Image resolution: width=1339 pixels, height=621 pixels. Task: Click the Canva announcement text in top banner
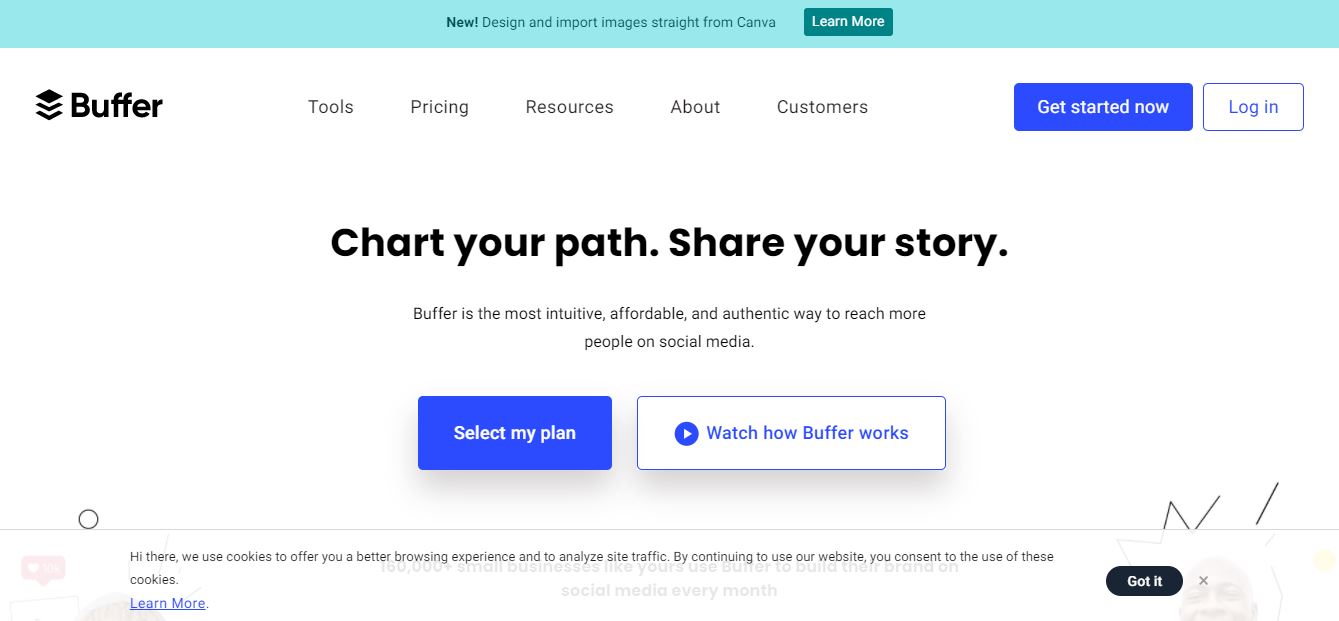point(611,22)
